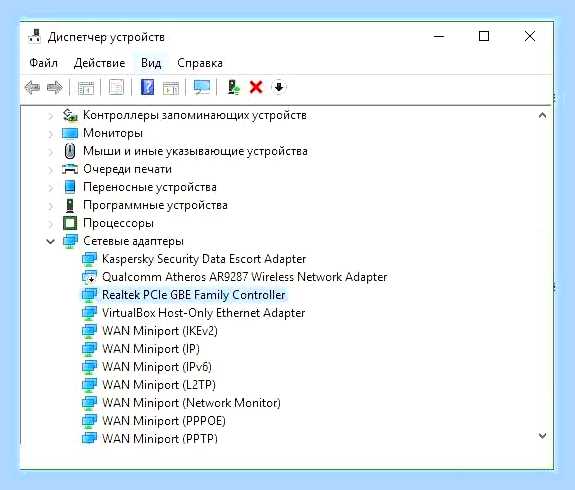Collapse the Сетевые адаптеры node
Image resolution: width=575 pixels, height=490 pixels.
click(51, 241)
